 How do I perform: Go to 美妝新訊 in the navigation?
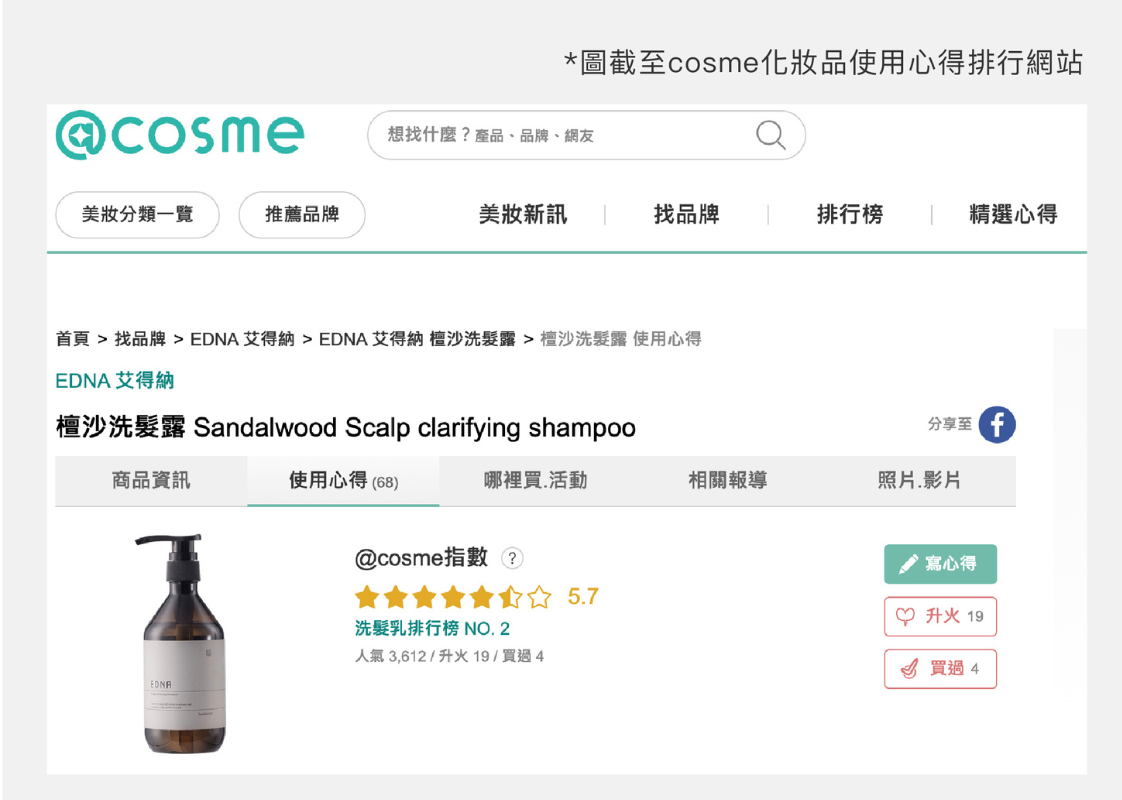pos(522,215)
